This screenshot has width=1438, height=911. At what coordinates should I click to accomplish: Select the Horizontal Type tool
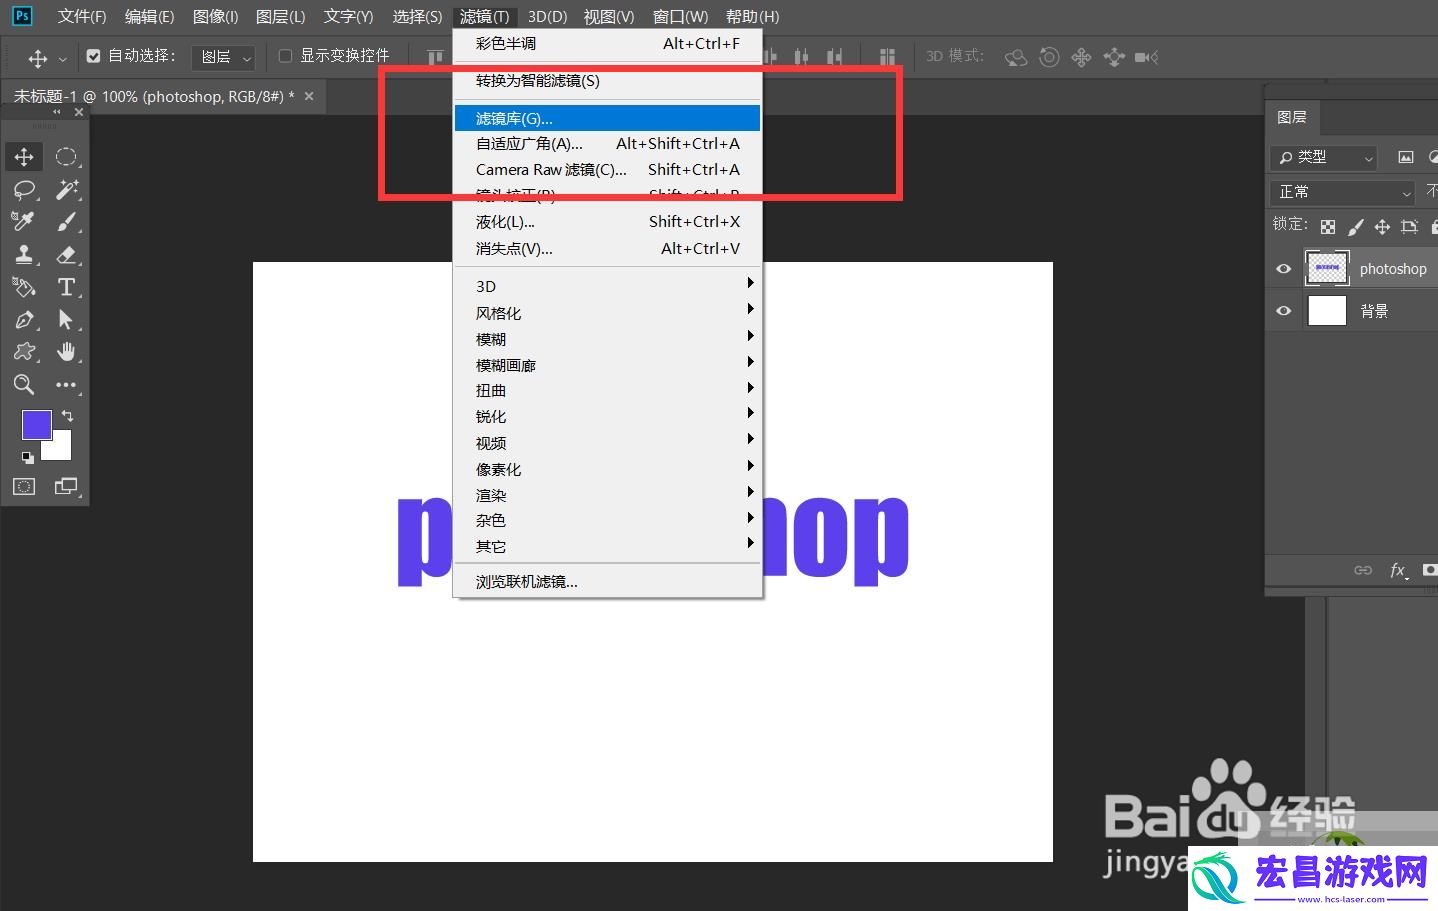point(66,287)
